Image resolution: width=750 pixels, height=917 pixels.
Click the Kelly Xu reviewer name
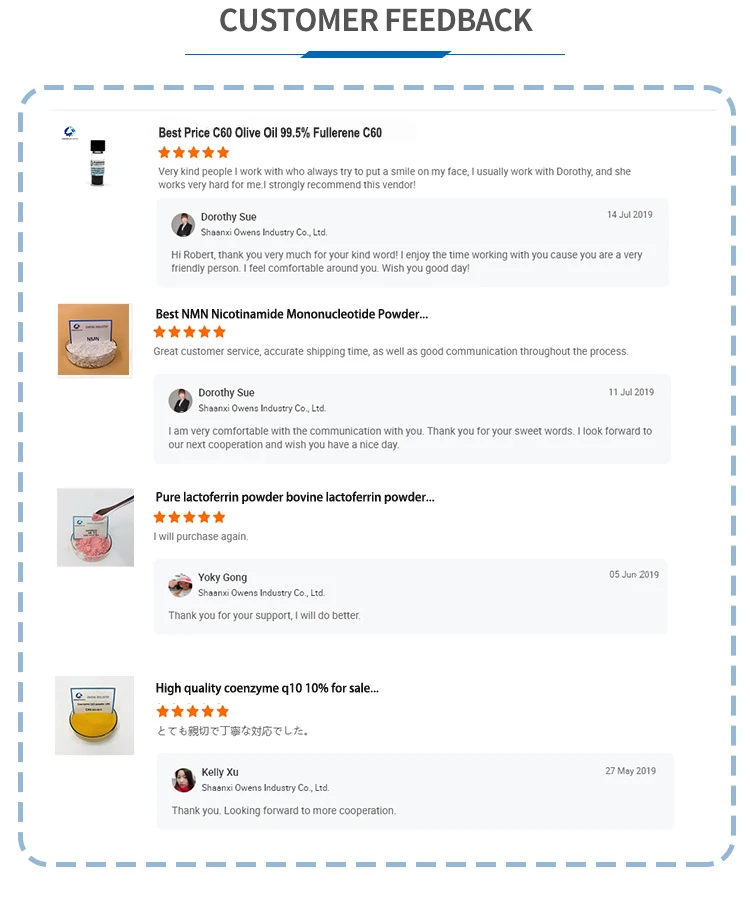[220, 772]
